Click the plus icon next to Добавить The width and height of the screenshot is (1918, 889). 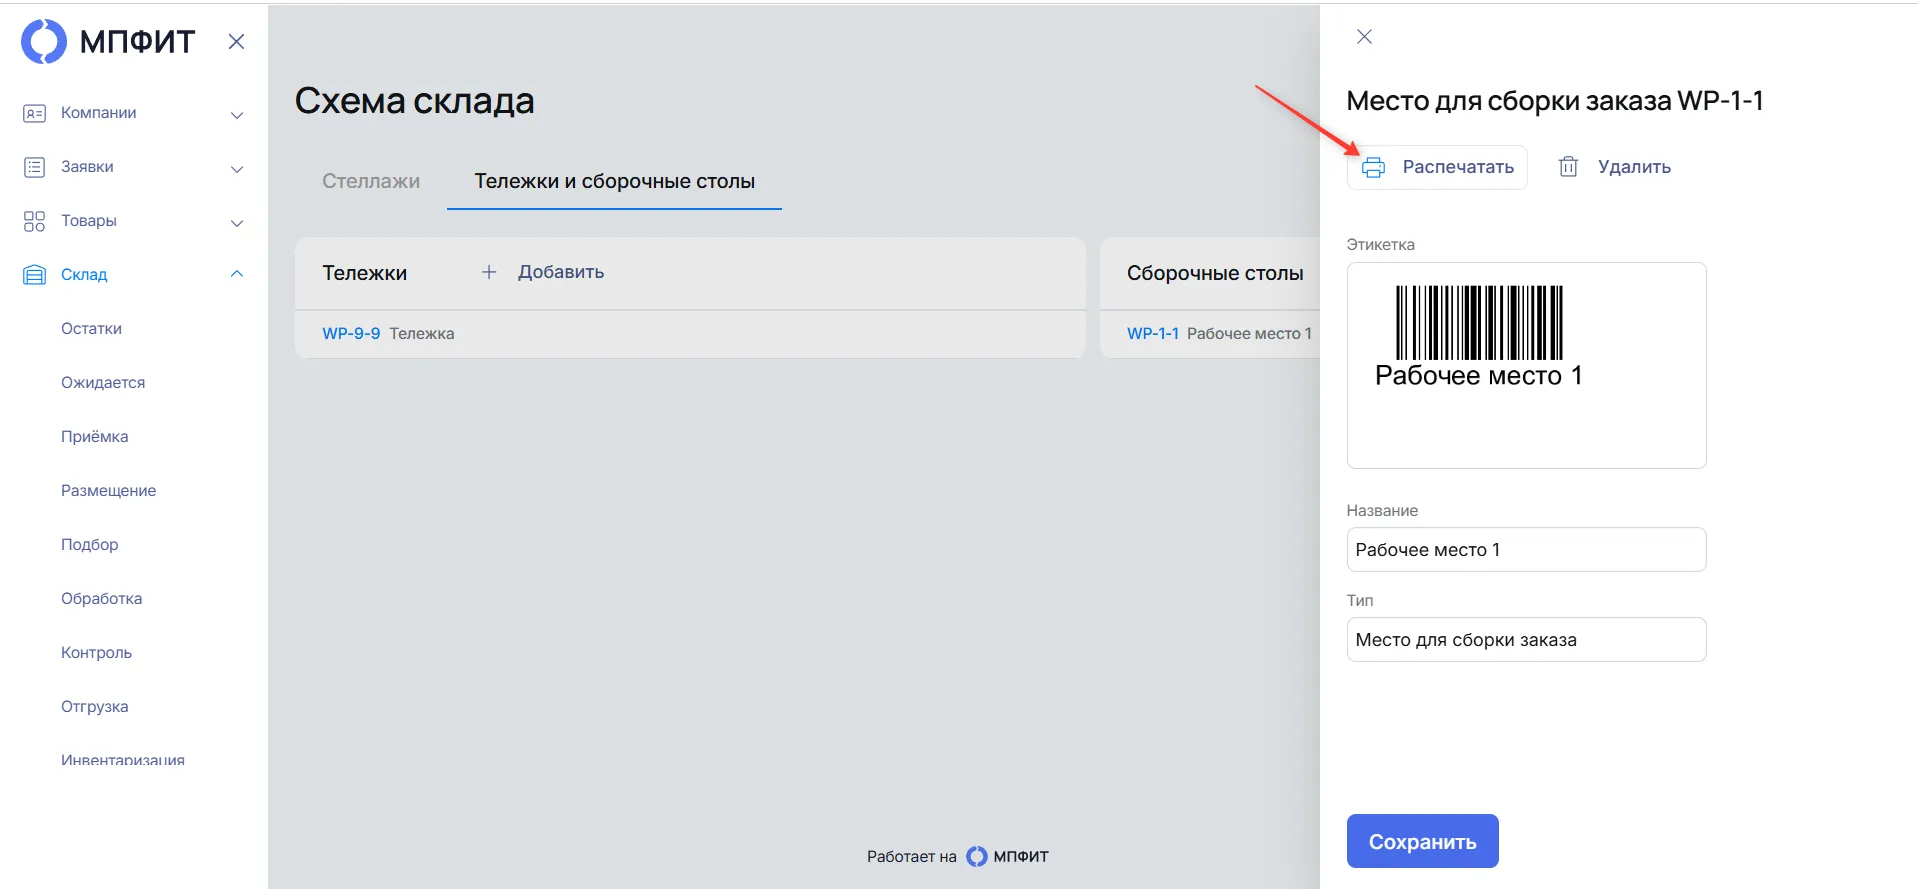point(489,272)
